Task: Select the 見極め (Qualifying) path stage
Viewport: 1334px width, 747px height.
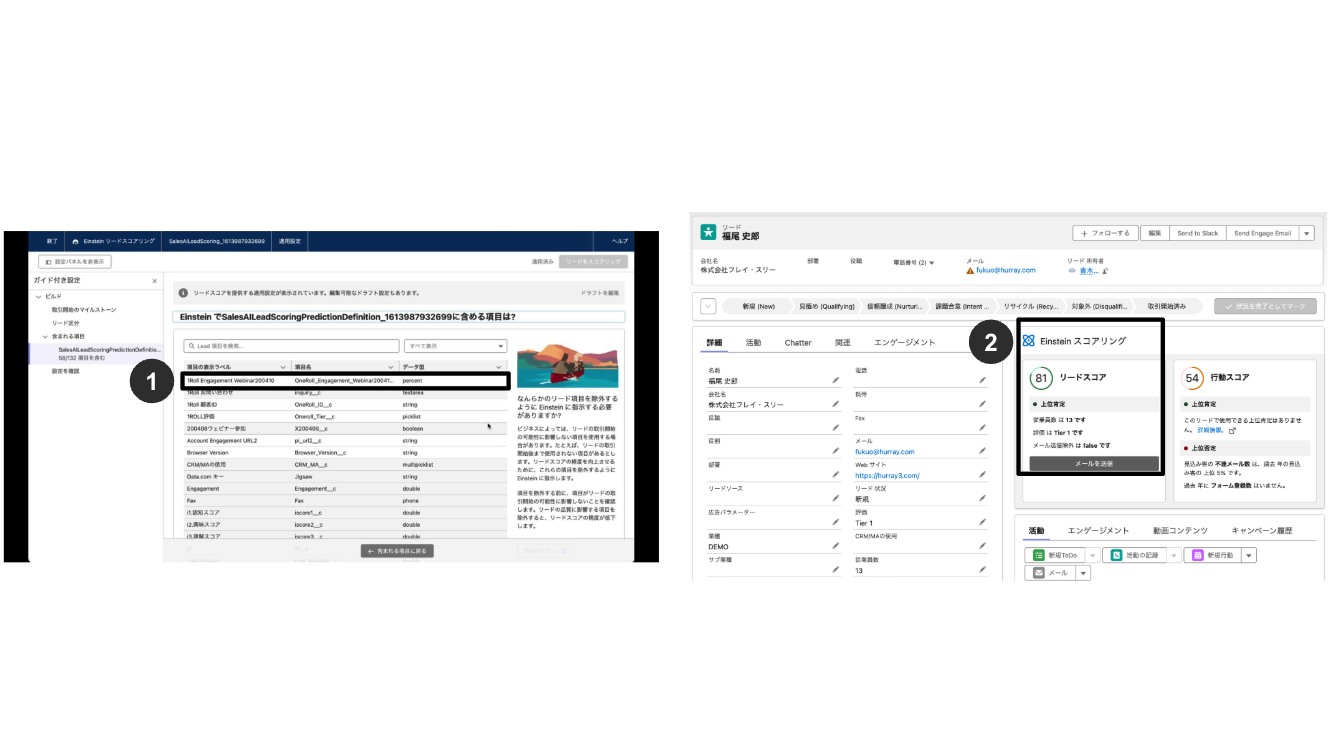Action: (826, 306)
